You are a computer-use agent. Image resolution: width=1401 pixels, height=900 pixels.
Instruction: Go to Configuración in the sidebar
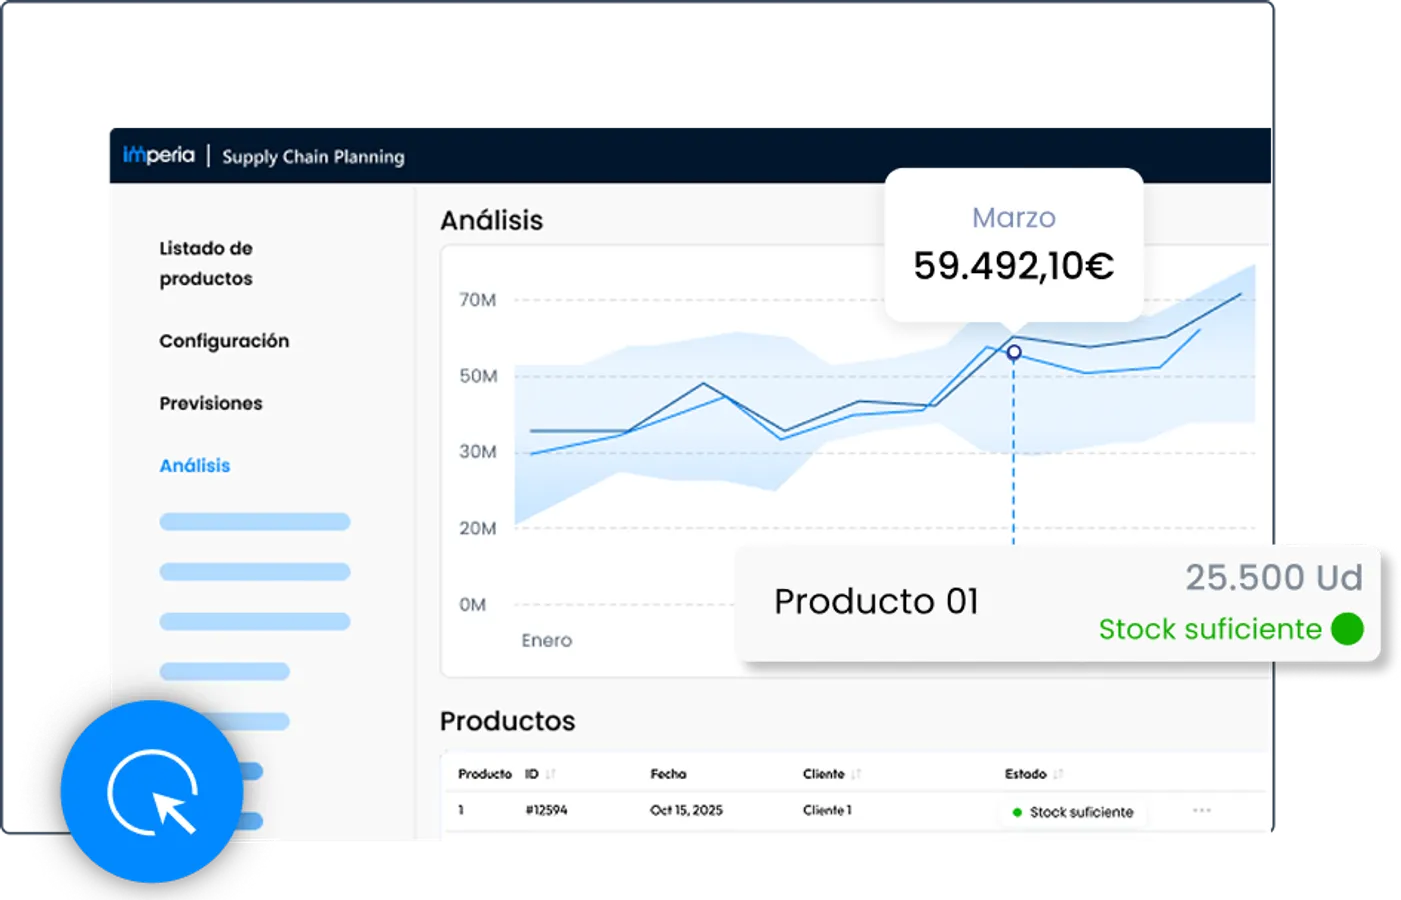click(224, 341)
